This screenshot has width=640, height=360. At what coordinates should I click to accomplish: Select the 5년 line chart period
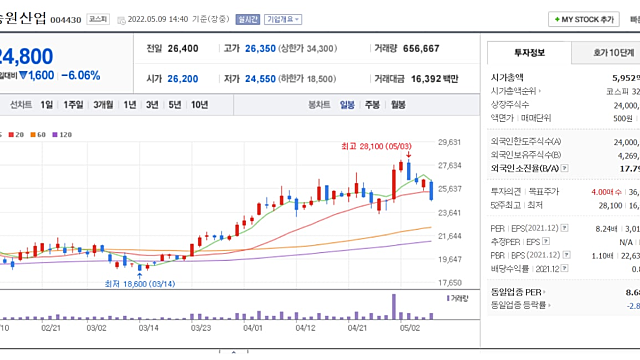click(x=175, y=105)
